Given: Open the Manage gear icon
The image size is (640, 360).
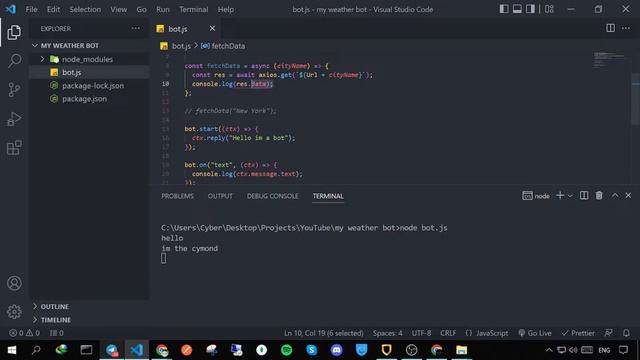Looking at the screenshot, I should click(14, 311).
